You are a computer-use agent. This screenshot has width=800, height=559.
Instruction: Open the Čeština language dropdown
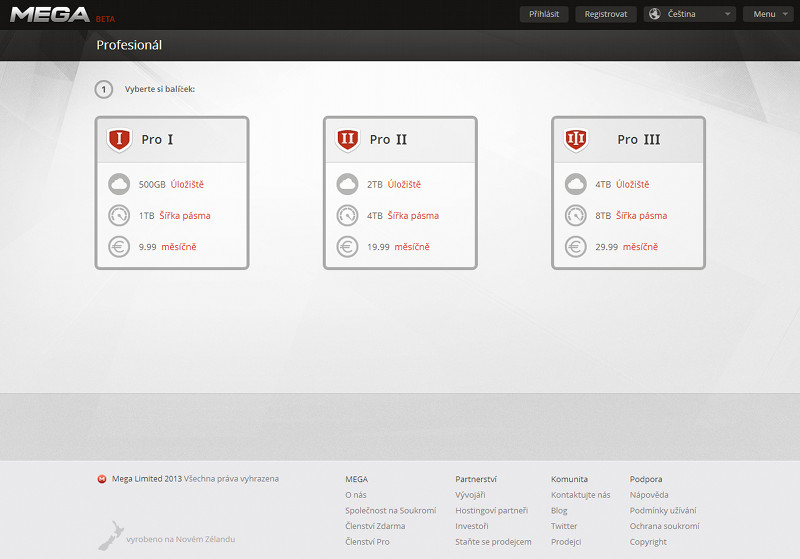689,14
